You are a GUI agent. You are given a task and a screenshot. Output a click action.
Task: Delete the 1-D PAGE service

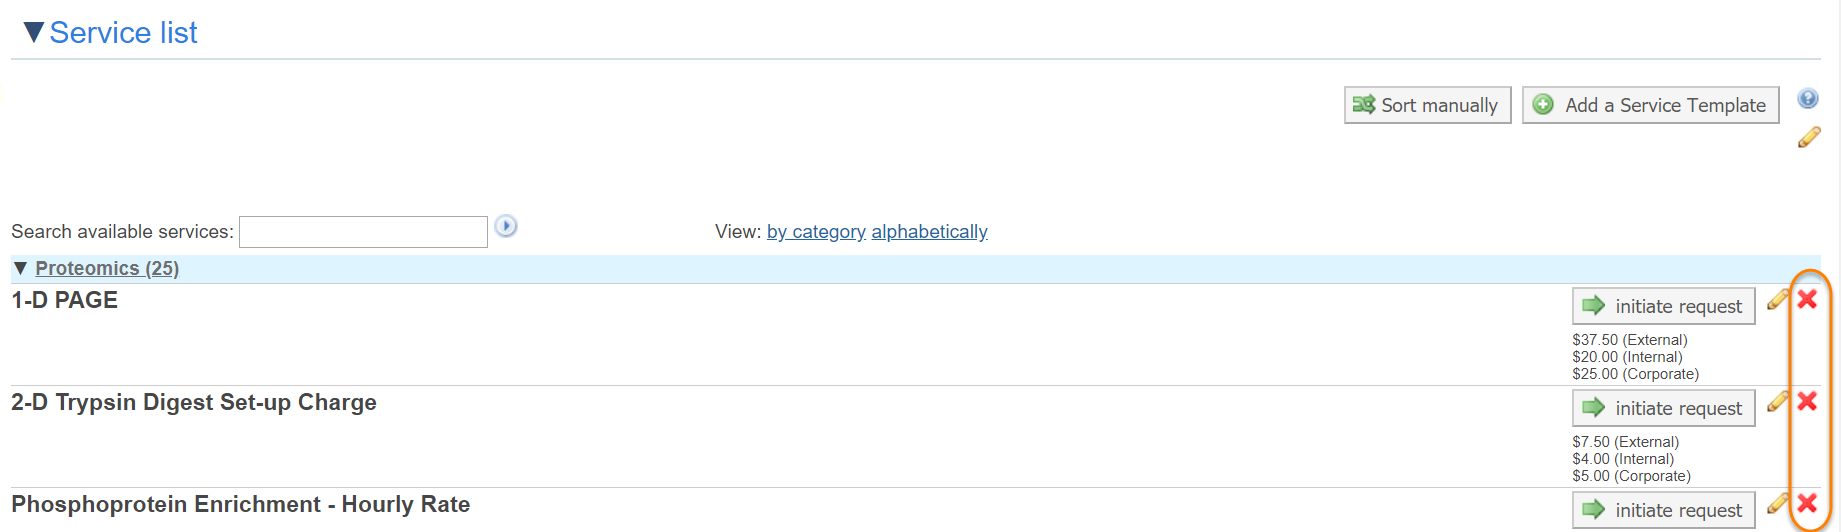(1807, 299)
